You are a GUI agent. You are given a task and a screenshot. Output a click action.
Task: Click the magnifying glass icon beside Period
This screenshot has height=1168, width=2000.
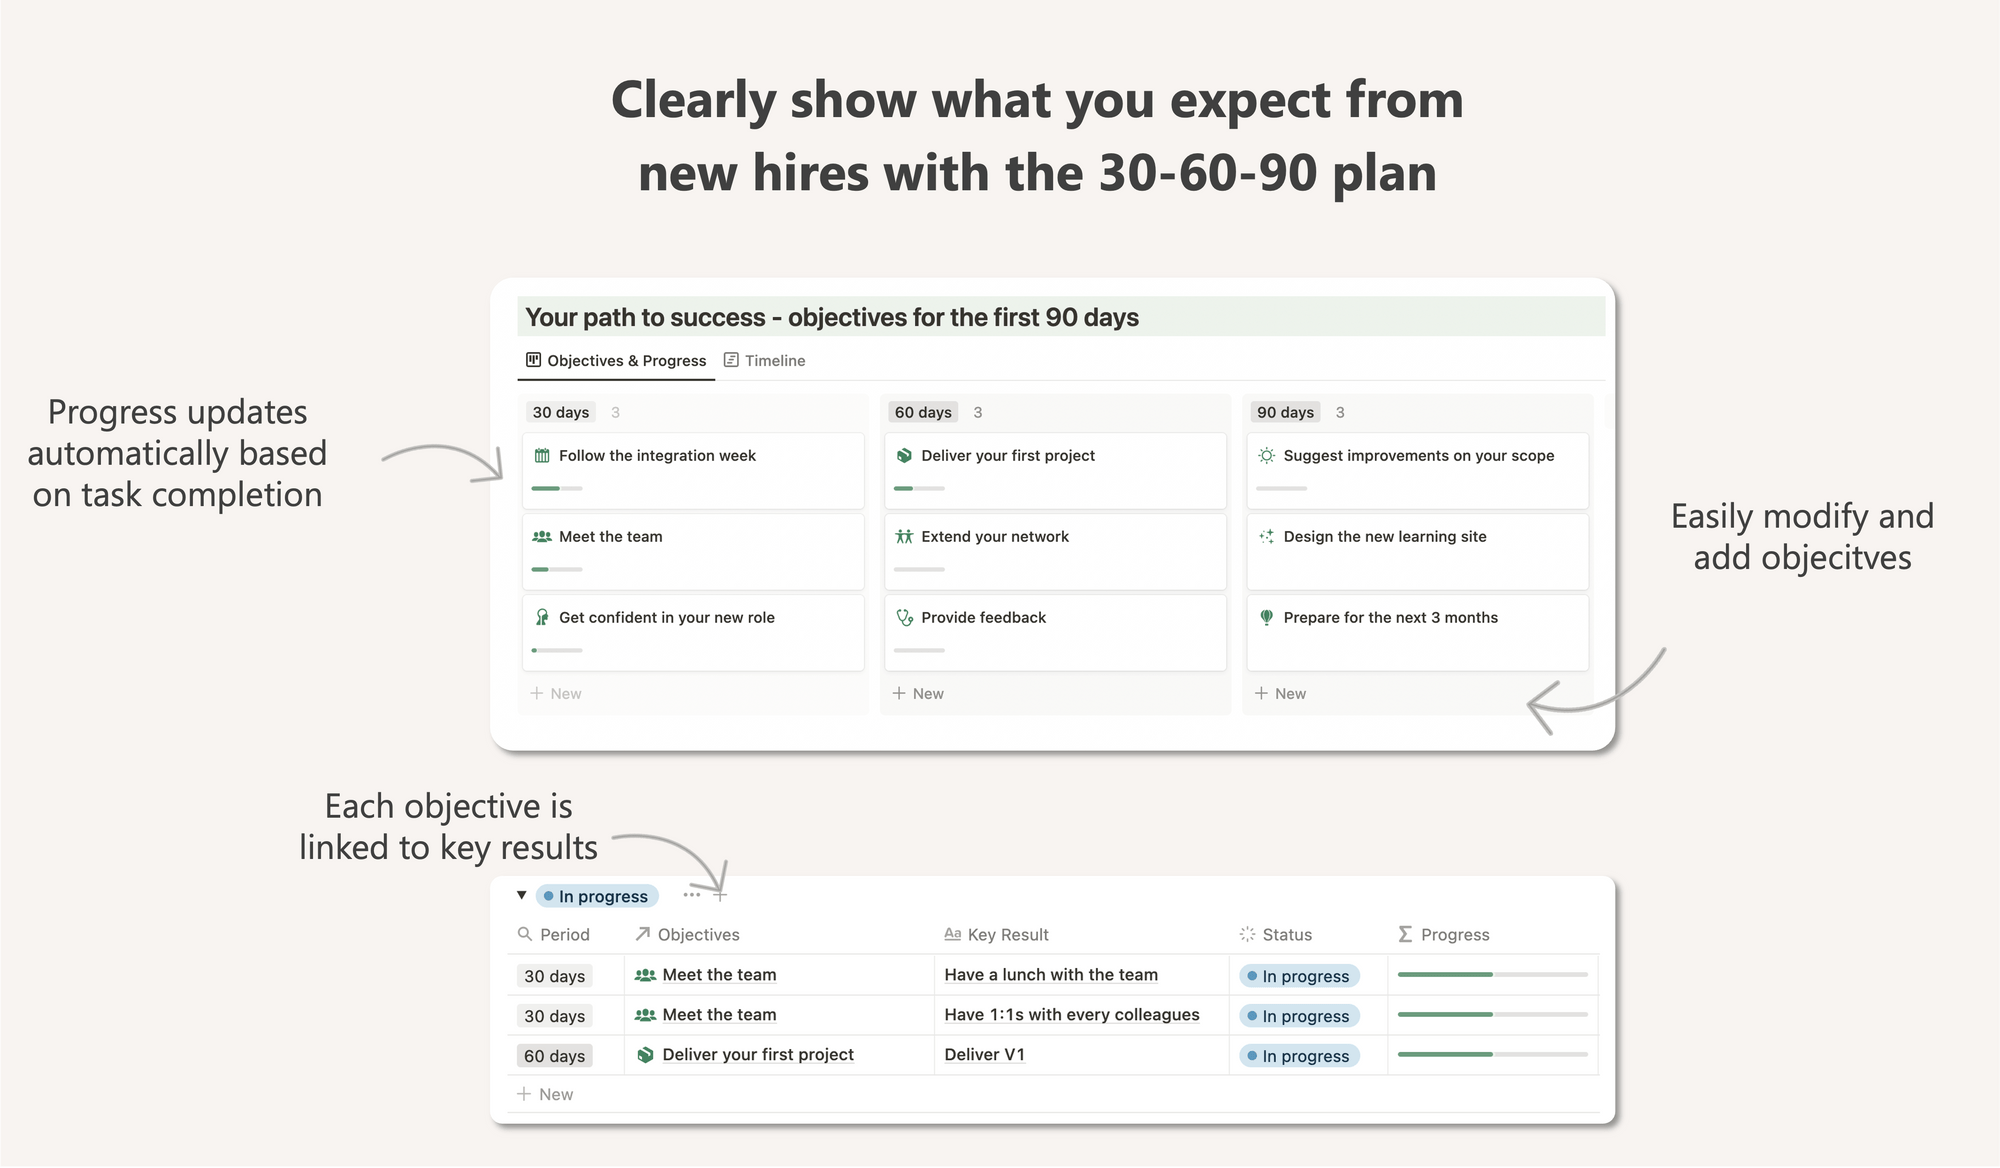525,934
